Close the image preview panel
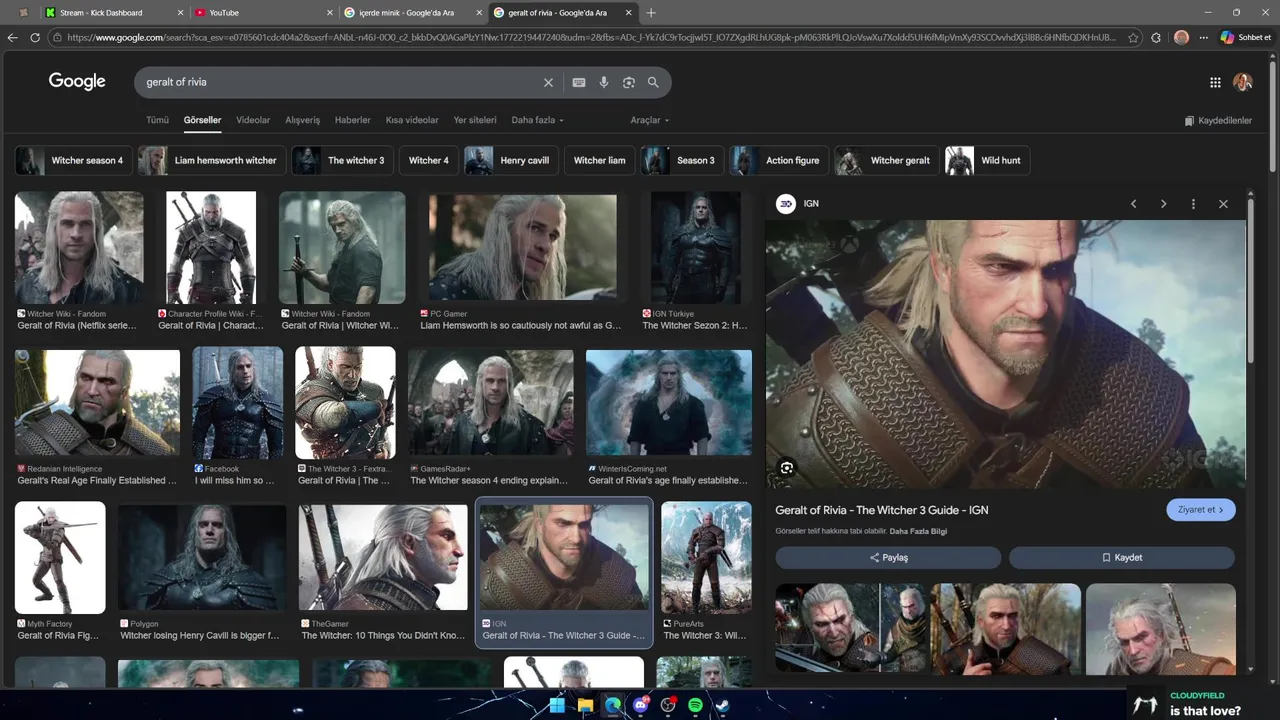This screenshot has height=720, width=1280. (1223, 204)
